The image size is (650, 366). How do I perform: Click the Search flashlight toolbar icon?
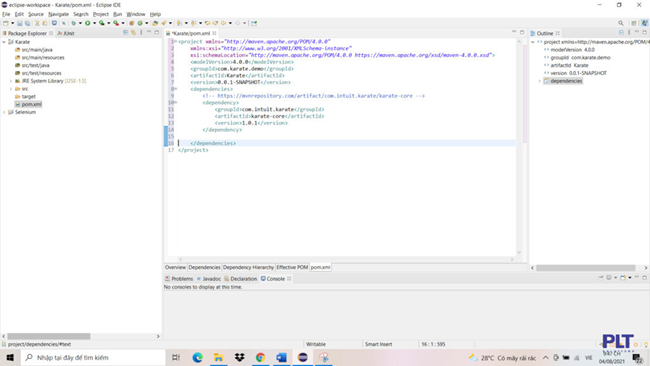tap(164, 23)
